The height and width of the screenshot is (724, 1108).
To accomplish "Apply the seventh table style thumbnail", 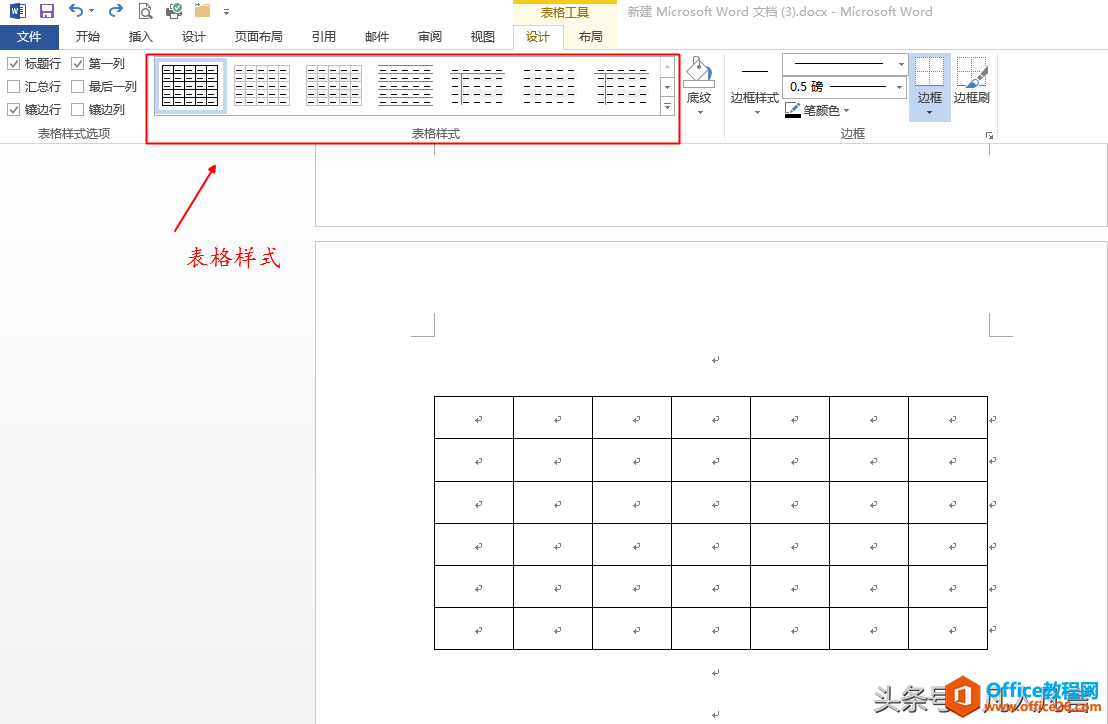I will 622,85.
